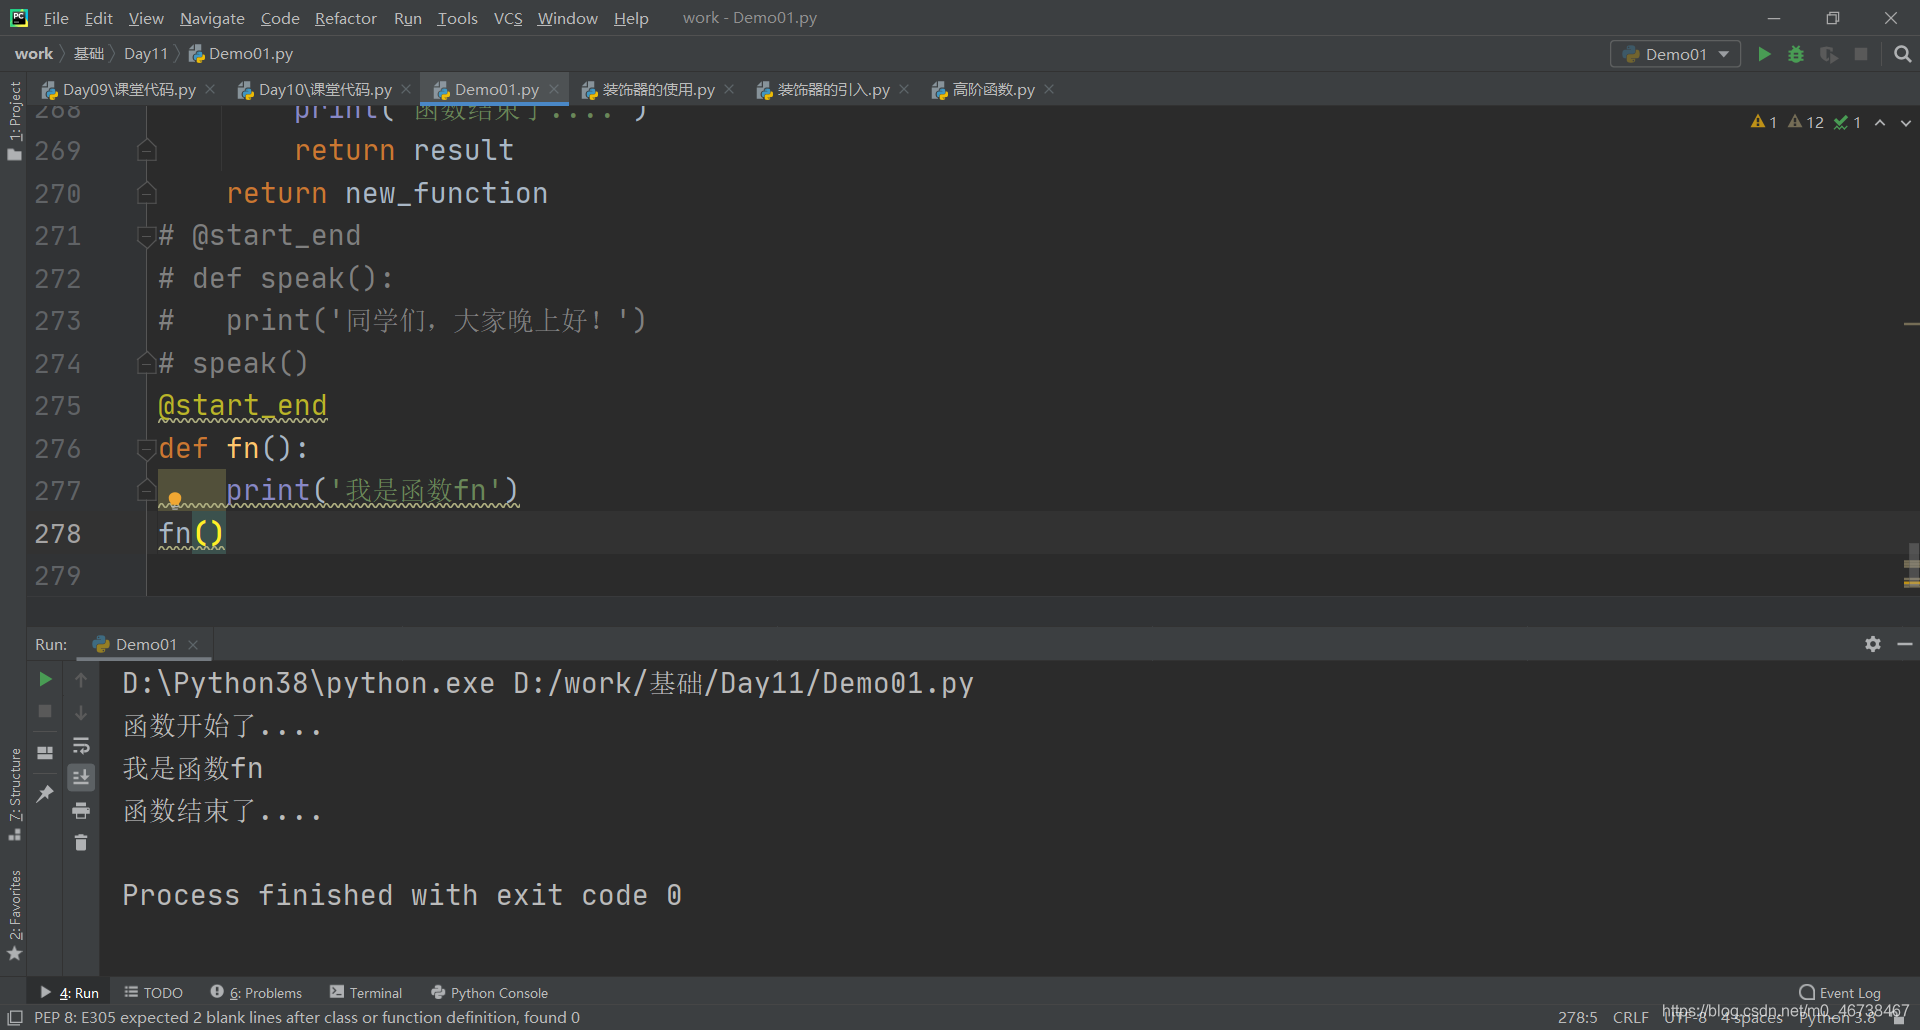This screenshot has height=1030, width=1920.
Task: Rerun Demo01 from Run panel play icon
Action: 45,679
